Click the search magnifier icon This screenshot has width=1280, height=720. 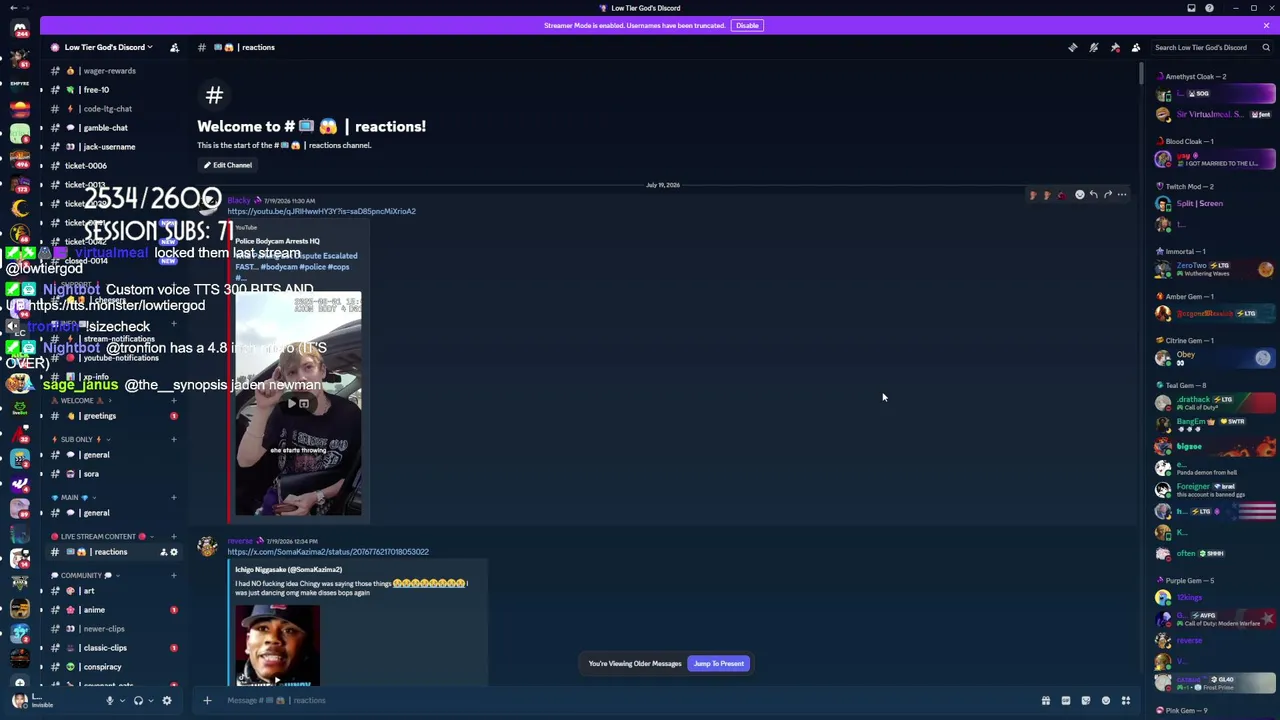(x=1266, y=47)
